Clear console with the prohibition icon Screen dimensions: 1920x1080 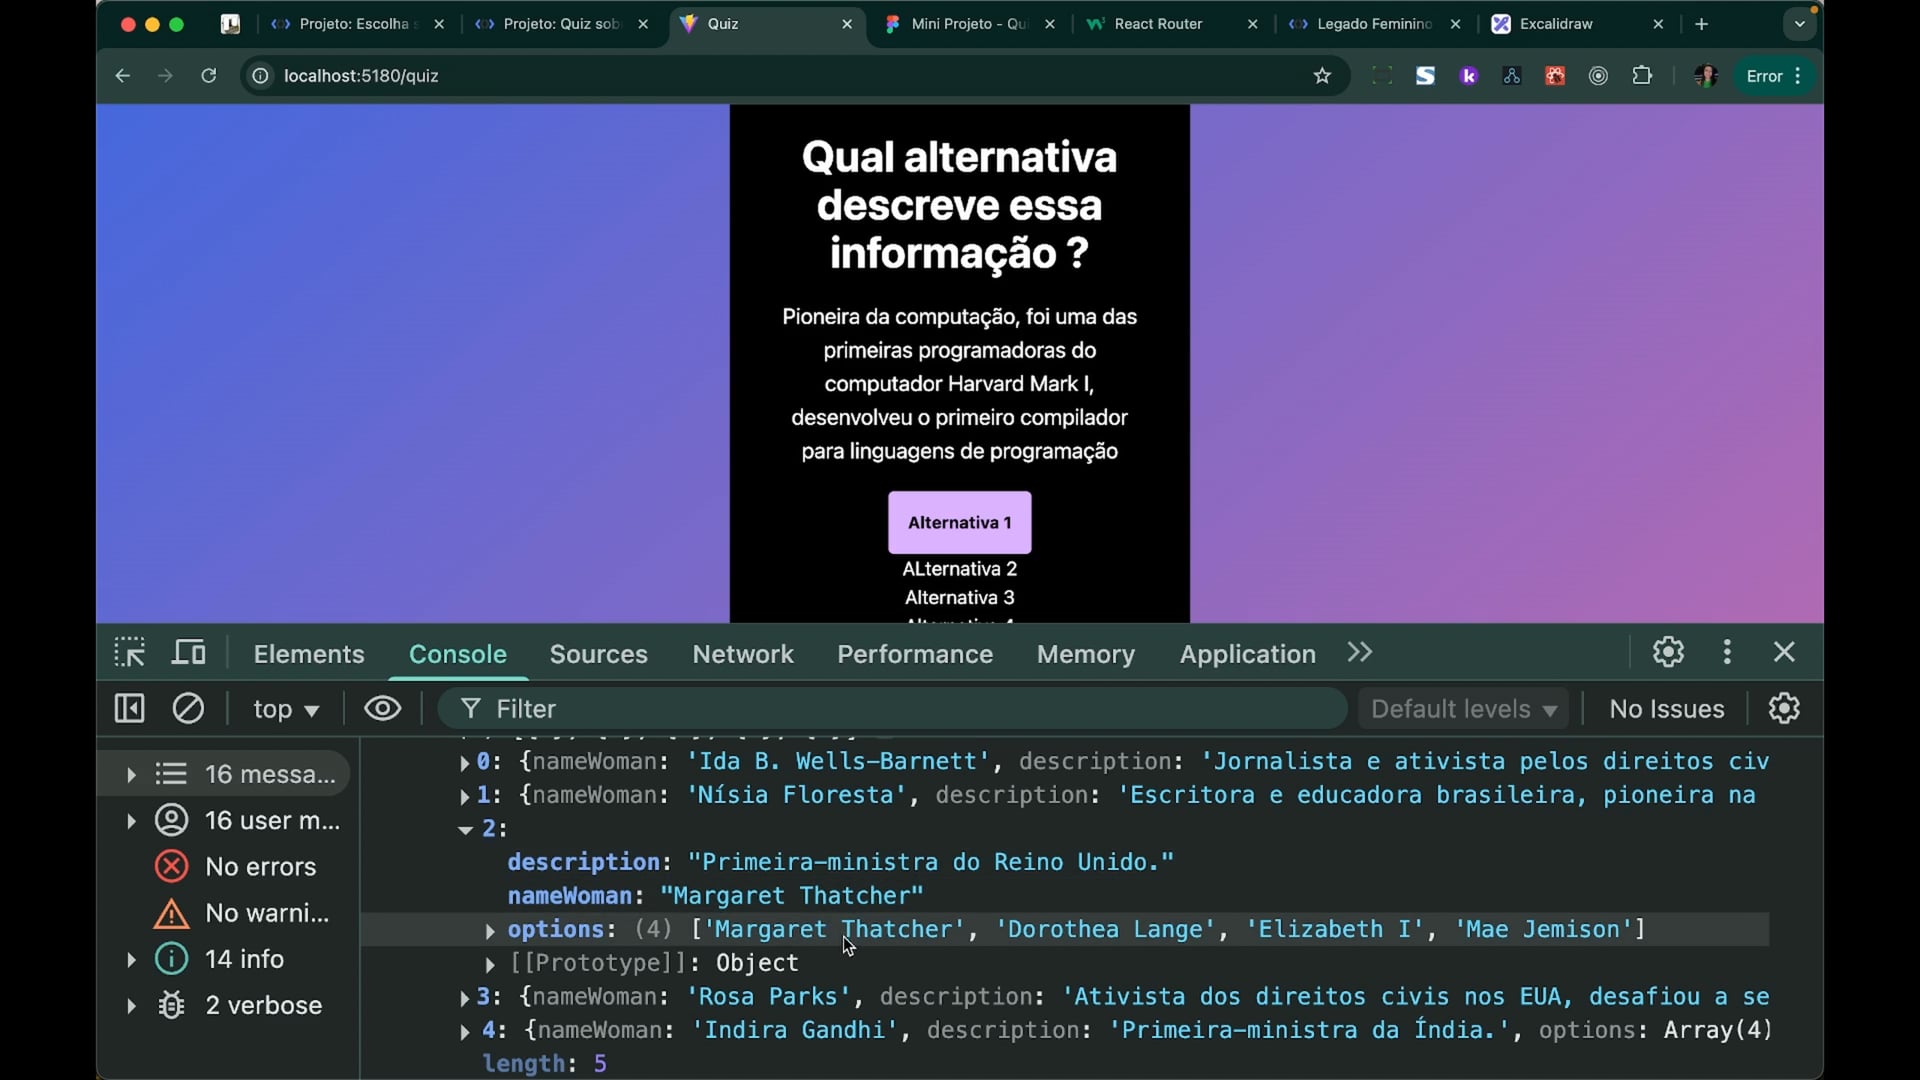click(188, 709)
